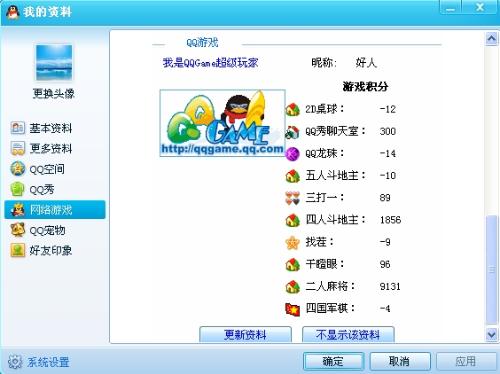This screenshot has height=374, width=500.
Task: Select 网络游戏 sidebar entry
Action: click(55, 210)
